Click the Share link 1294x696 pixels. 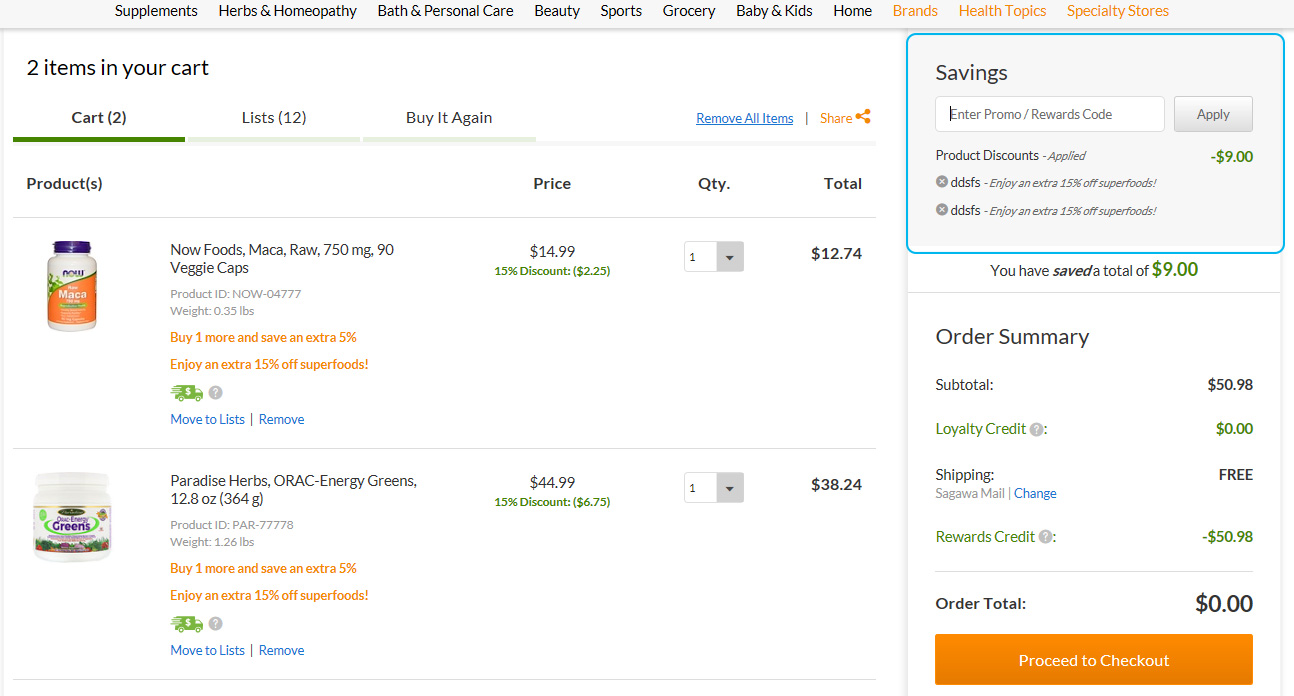click(x=836, y=118)
